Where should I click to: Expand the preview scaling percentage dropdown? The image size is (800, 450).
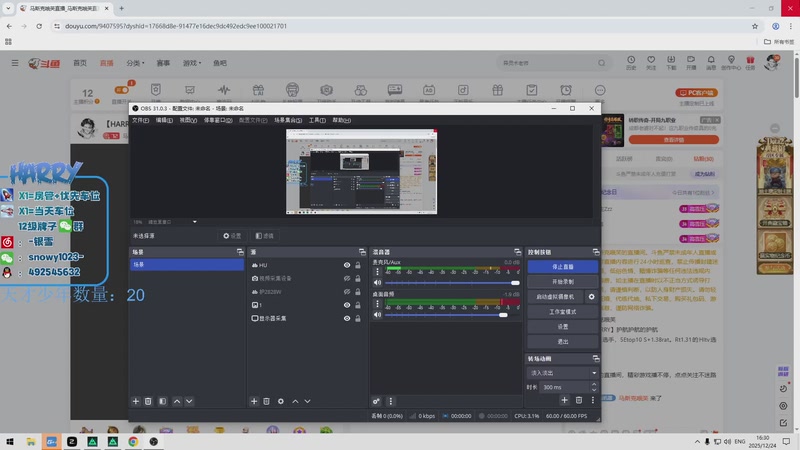(x=194, y=222)
